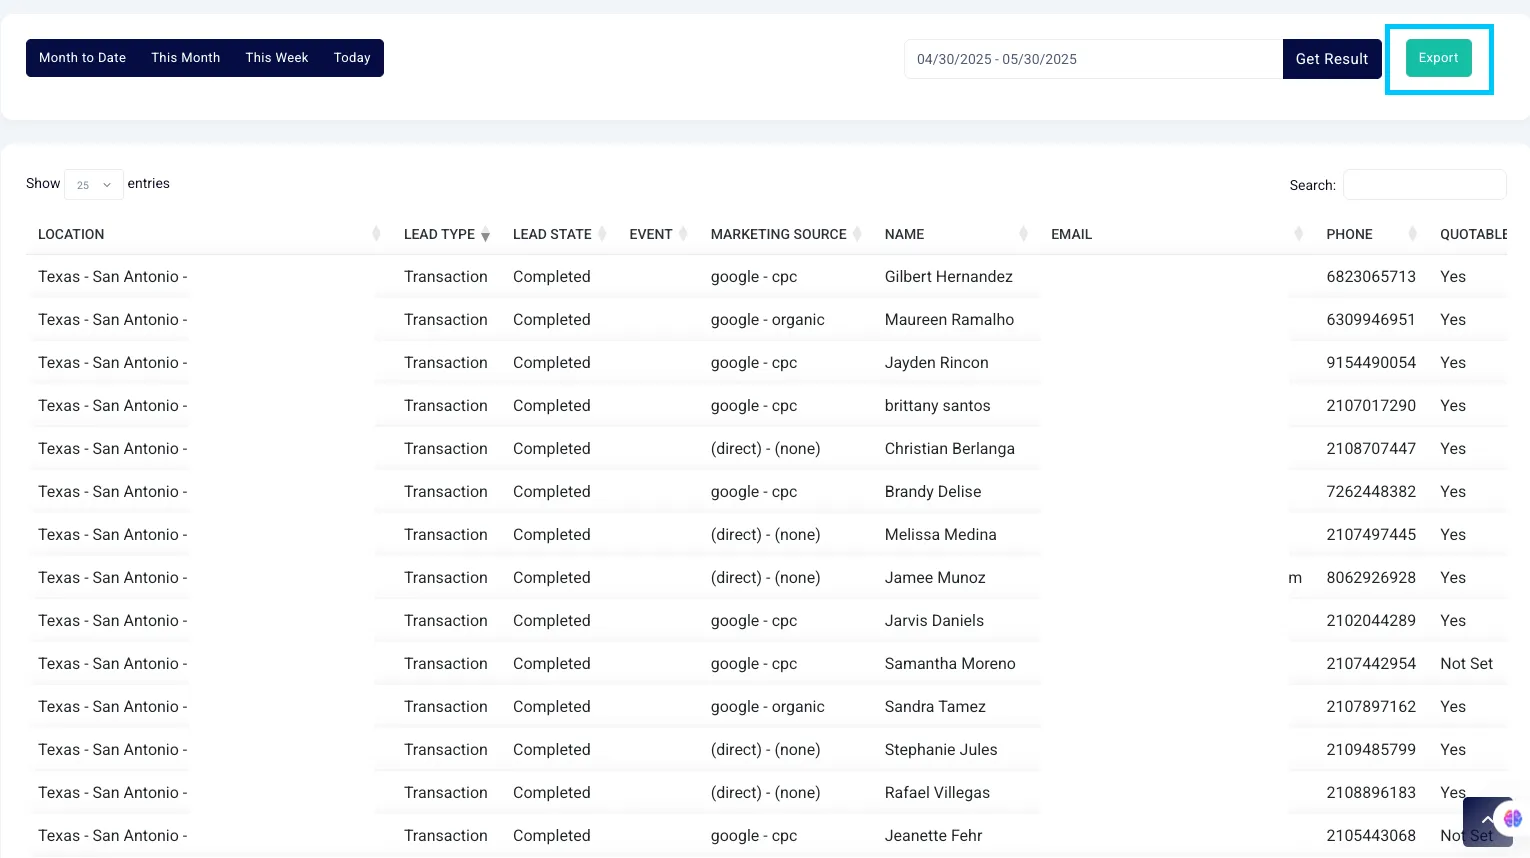Click the Get Result button

tap(1332, 59)
